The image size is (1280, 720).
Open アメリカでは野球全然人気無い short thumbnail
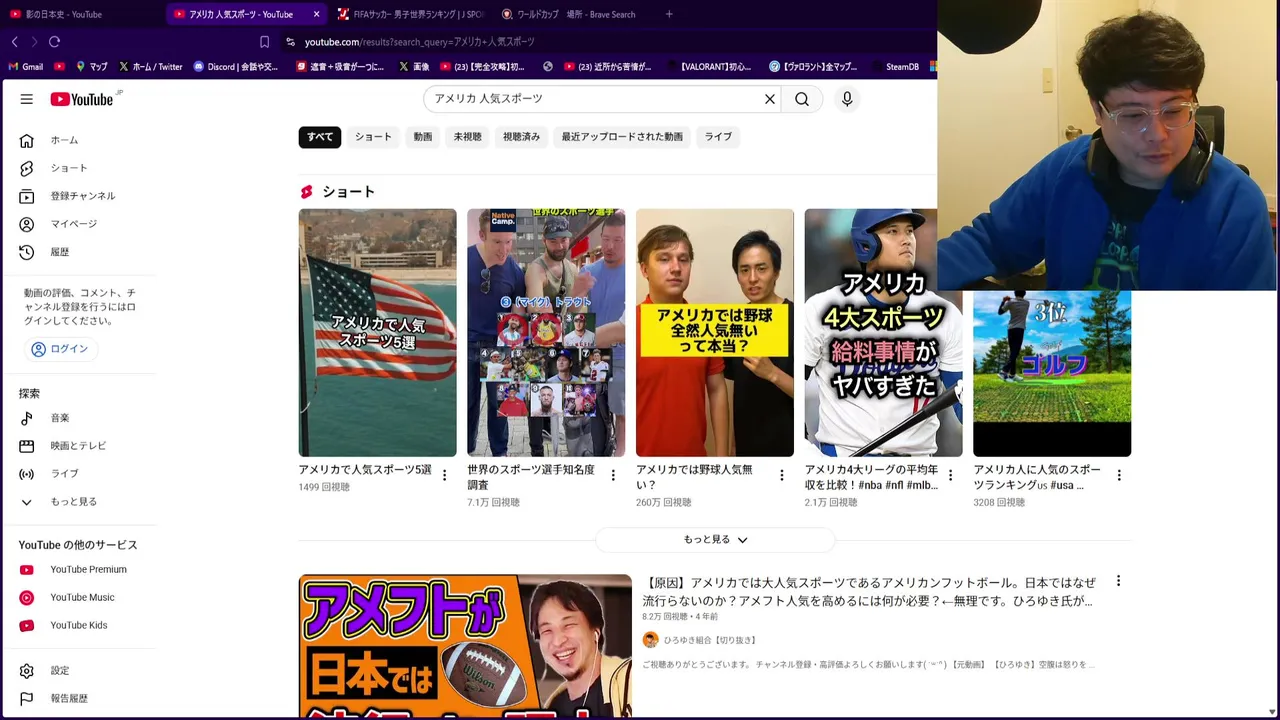[715, 333]
